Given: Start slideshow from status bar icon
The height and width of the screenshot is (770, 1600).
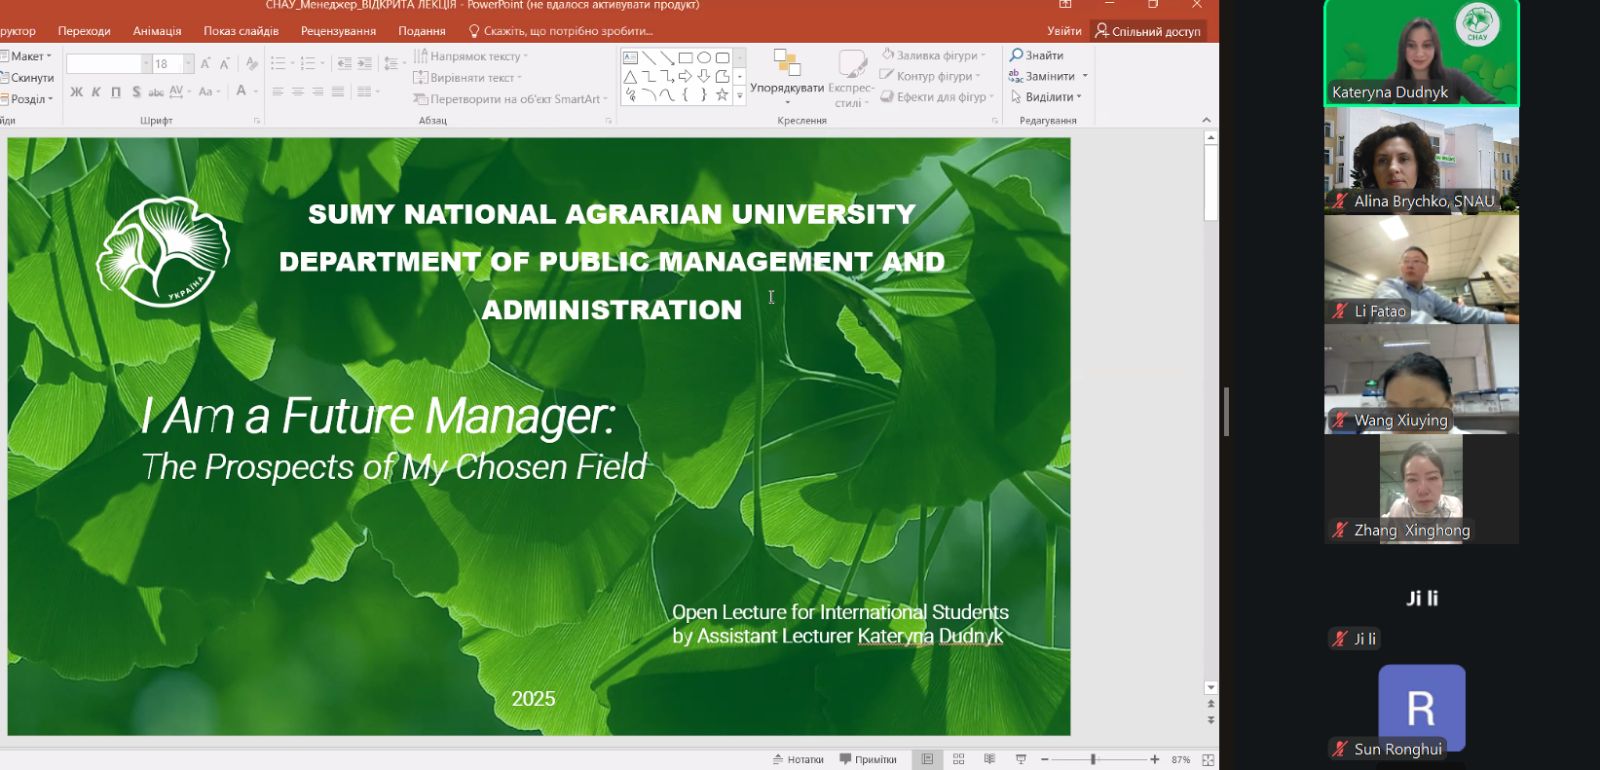Looking at the screenshot, I should click(x=1020, y=759).
